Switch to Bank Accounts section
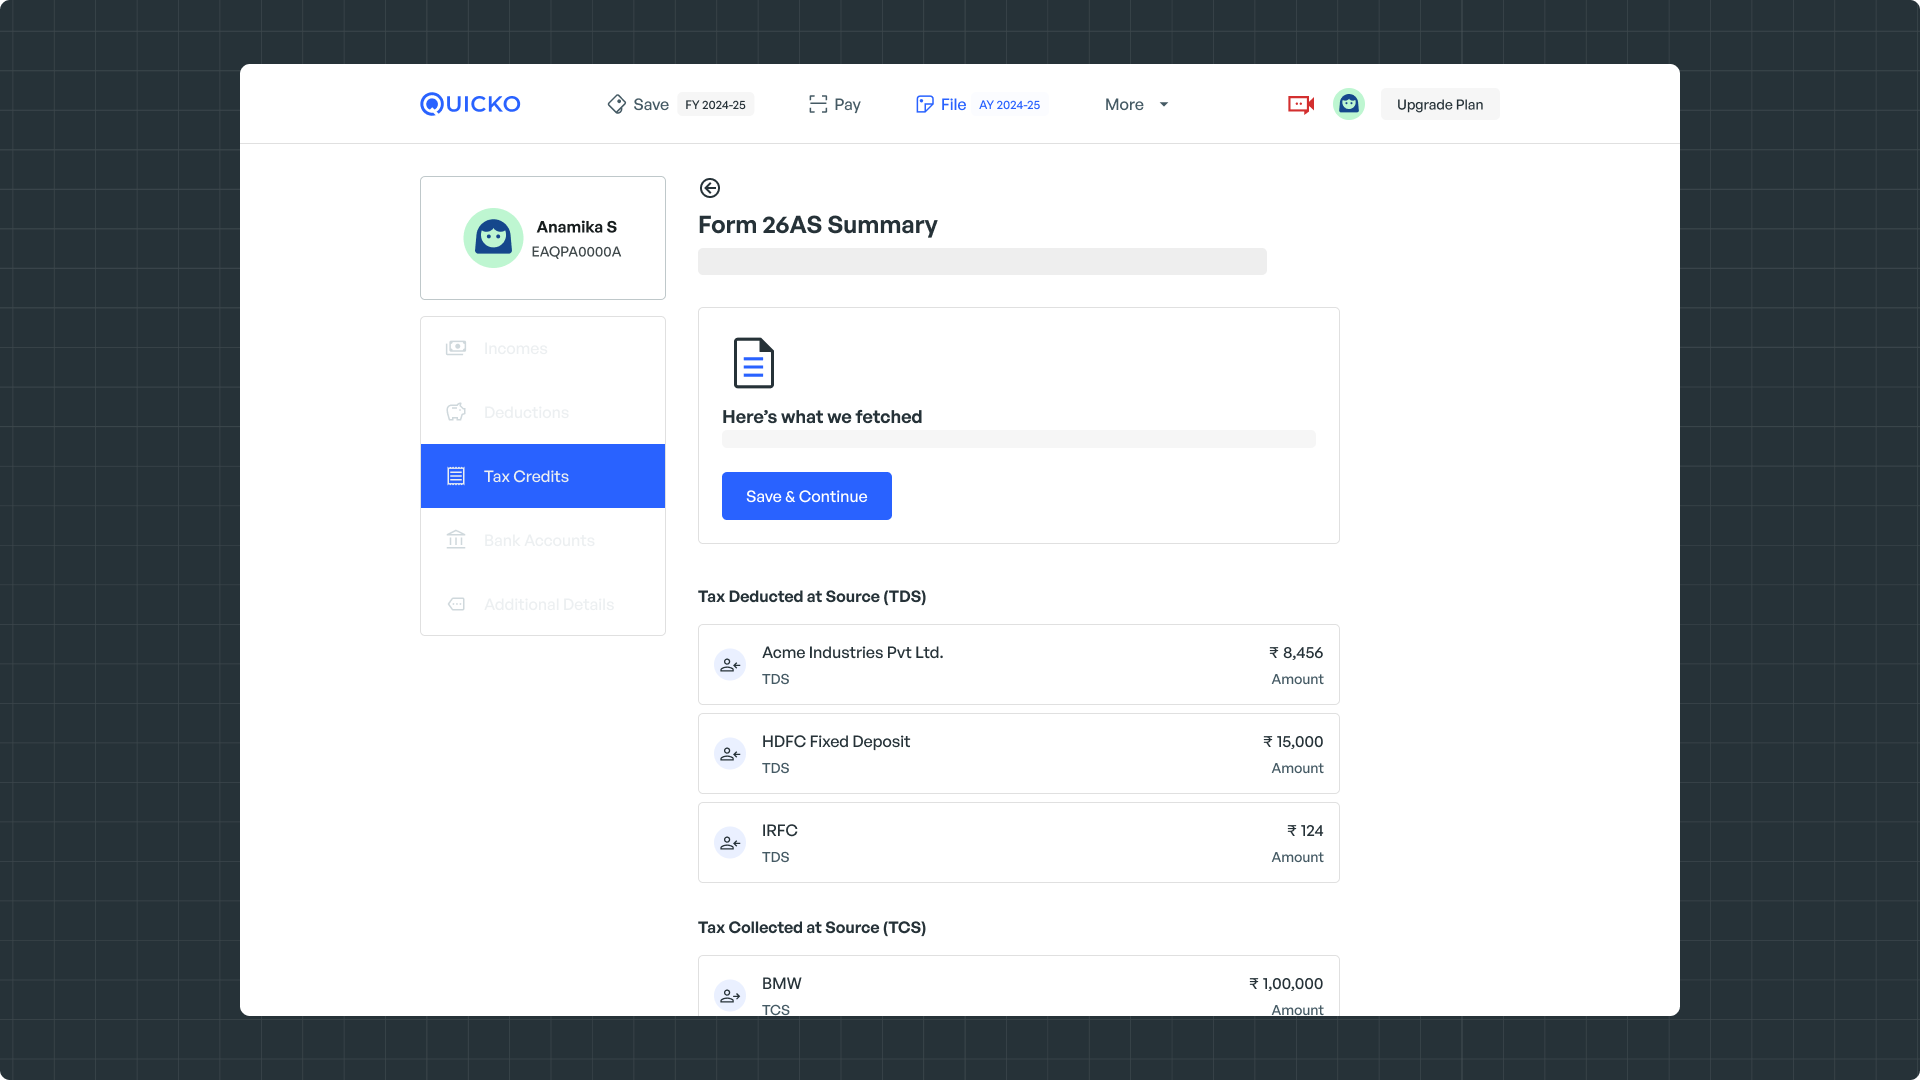 tap(543, 540)
